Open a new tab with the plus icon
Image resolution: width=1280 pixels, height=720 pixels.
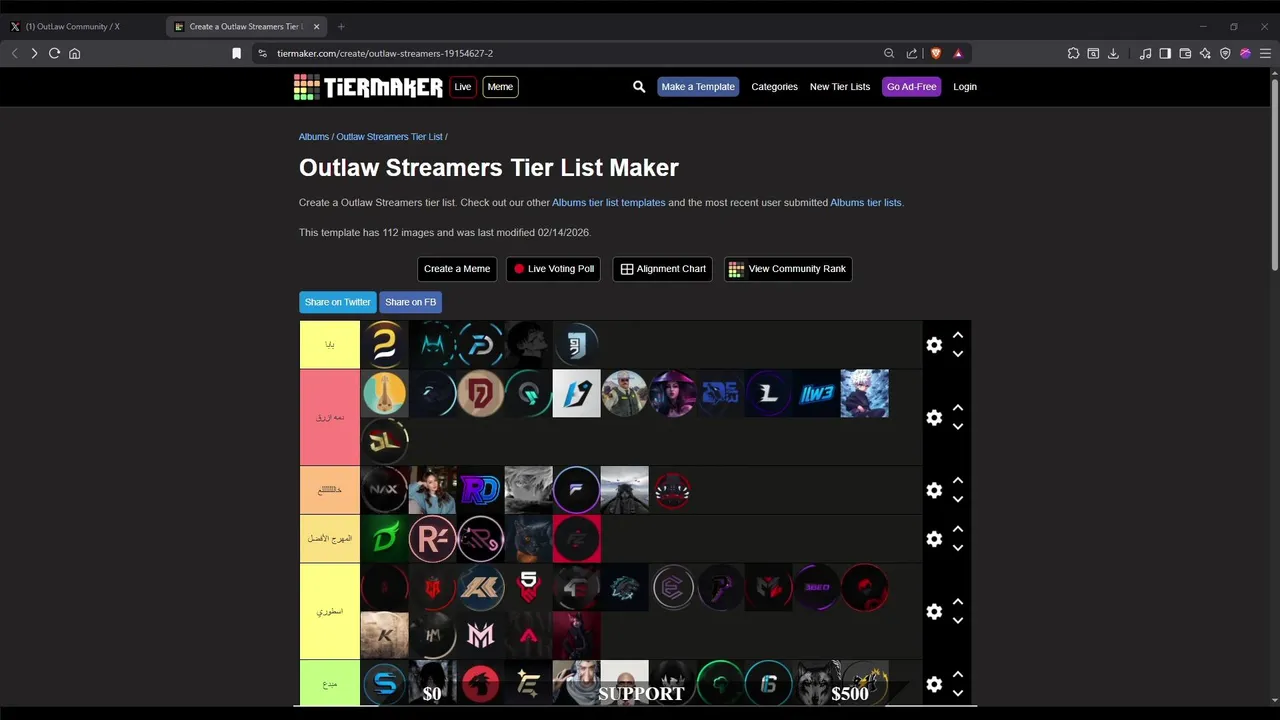click(341, 26)
